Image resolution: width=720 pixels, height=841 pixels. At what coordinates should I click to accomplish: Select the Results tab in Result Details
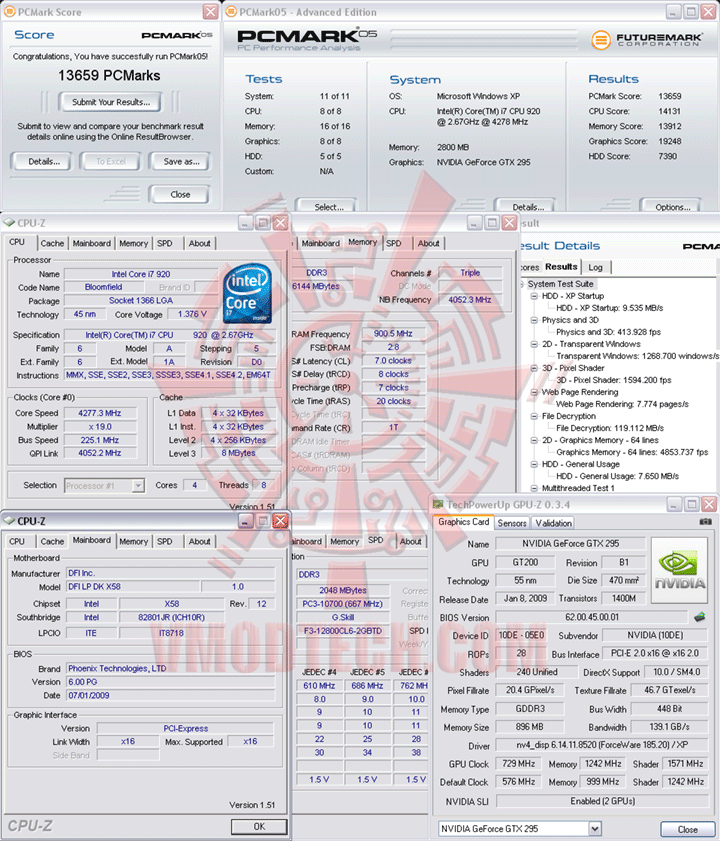pos(561,267)
